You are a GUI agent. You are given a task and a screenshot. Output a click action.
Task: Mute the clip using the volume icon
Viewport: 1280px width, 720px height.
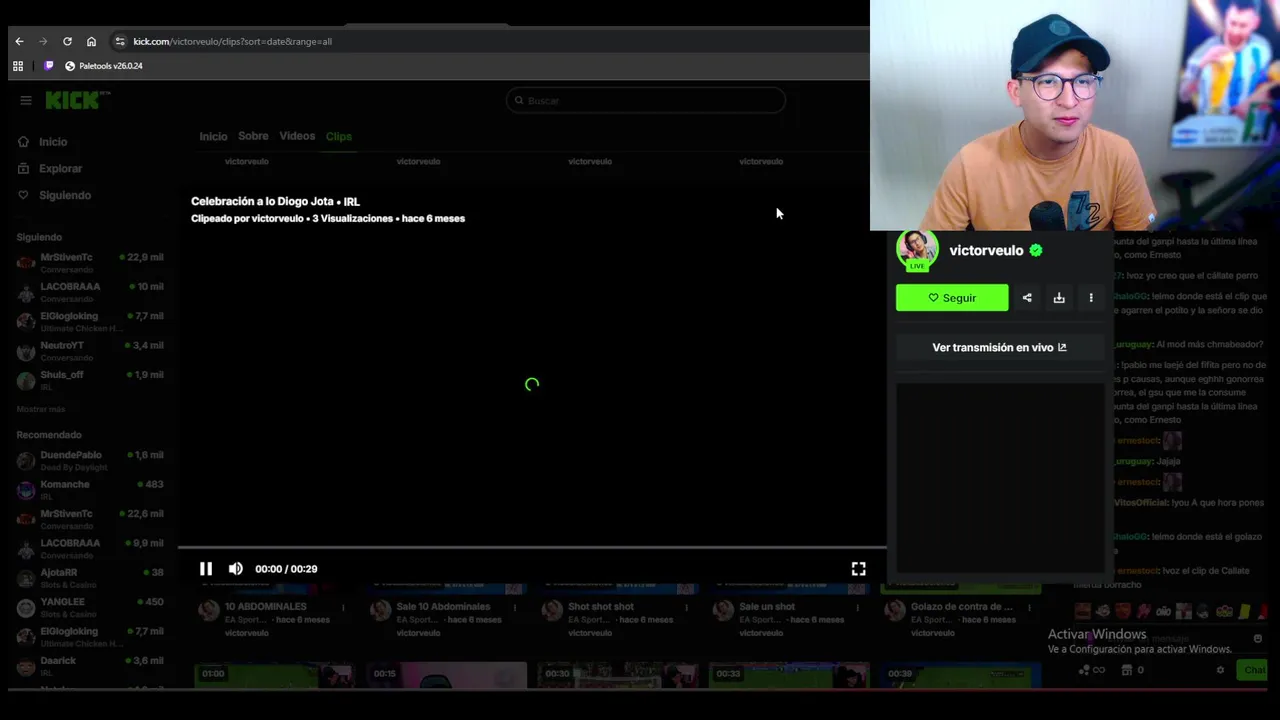point(236,569)
